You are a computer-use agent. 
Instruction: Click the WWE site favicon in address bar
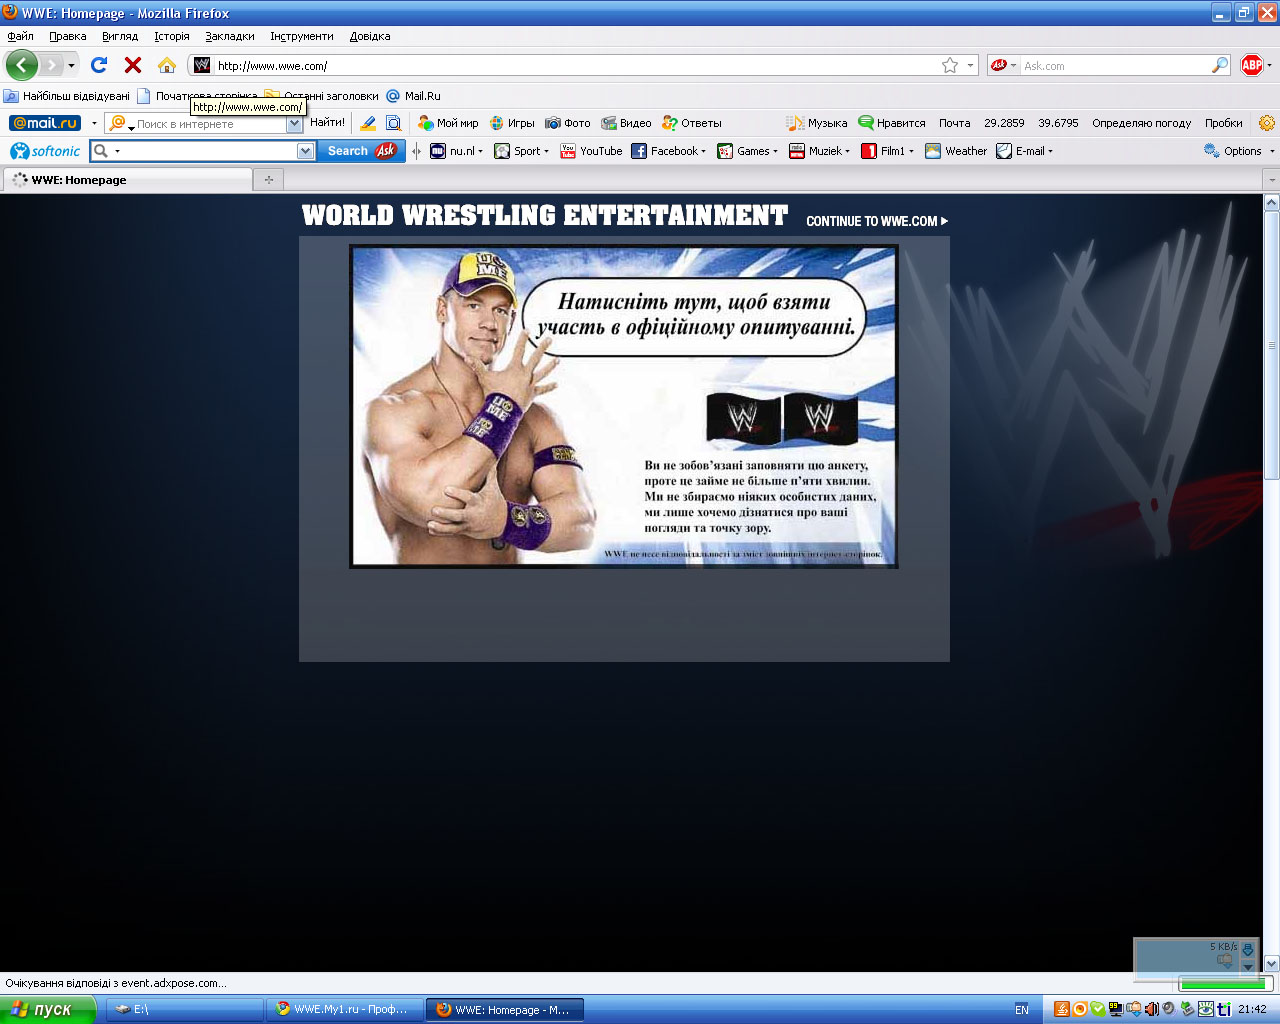(x=202, y=65)
